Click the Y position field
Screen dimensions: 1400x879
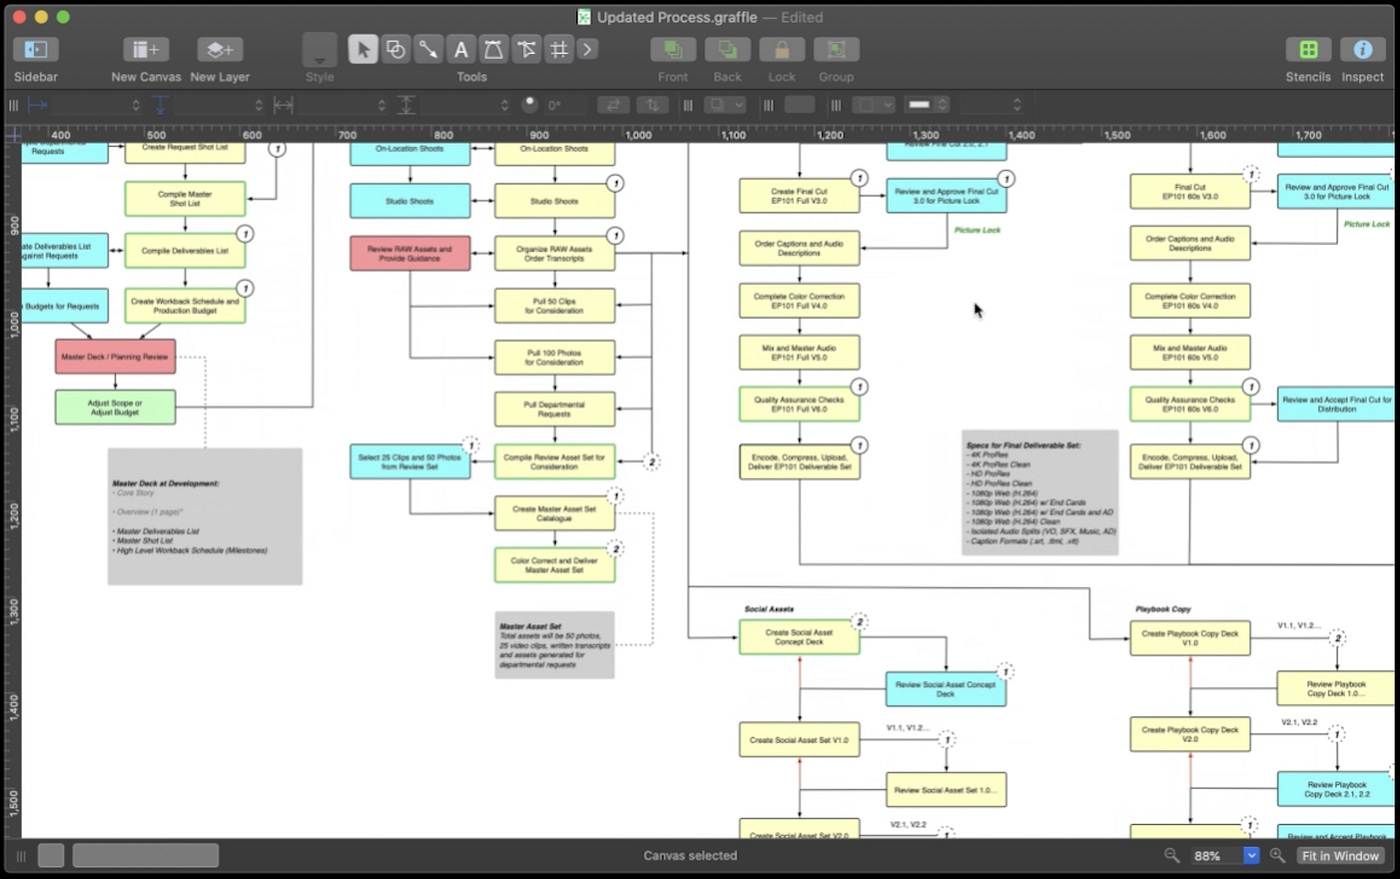point(213,104)
